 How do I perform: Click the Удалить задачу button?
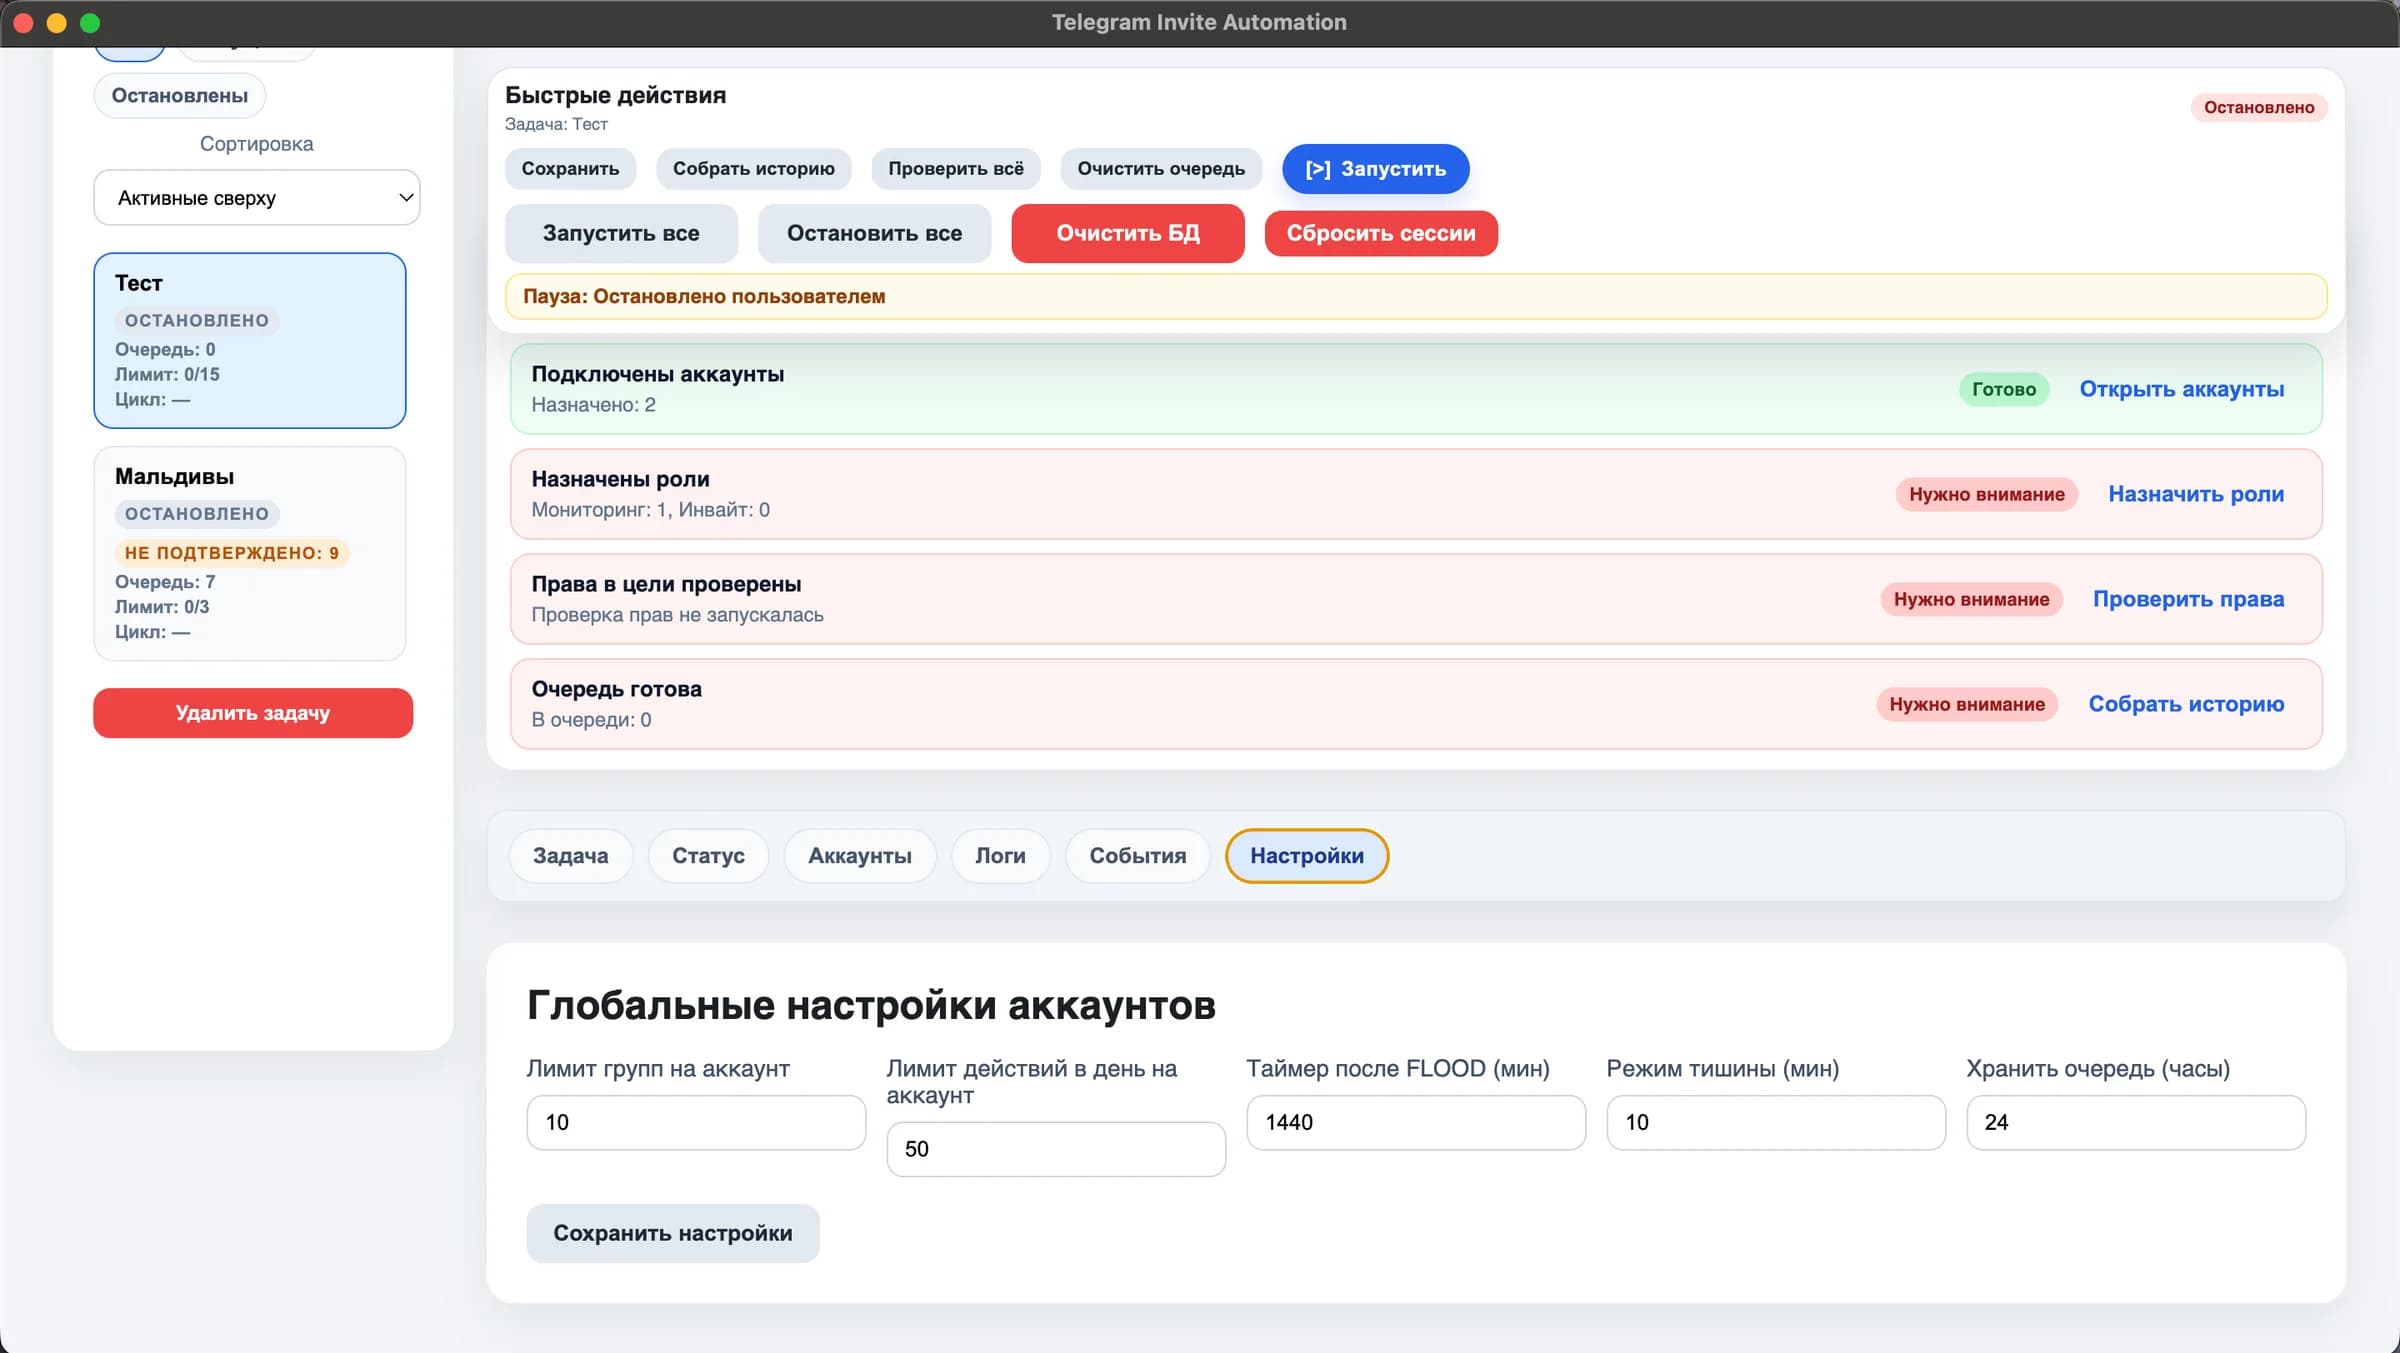tap(253, 712)
